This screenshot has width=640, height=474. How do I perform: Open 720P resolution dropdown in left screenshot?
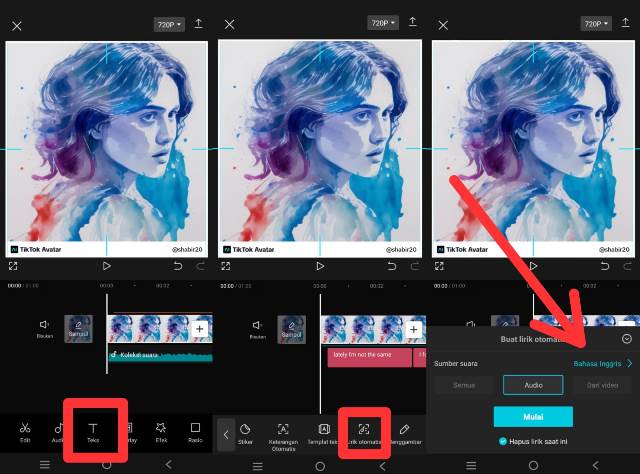[169, 24]
